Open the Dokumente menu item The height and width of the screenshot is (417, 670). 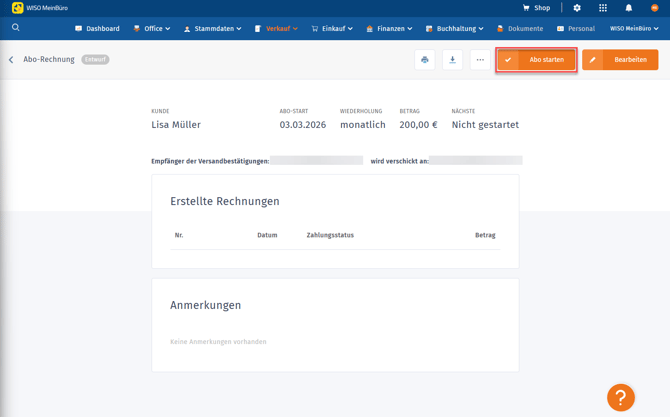coord(520,29)
